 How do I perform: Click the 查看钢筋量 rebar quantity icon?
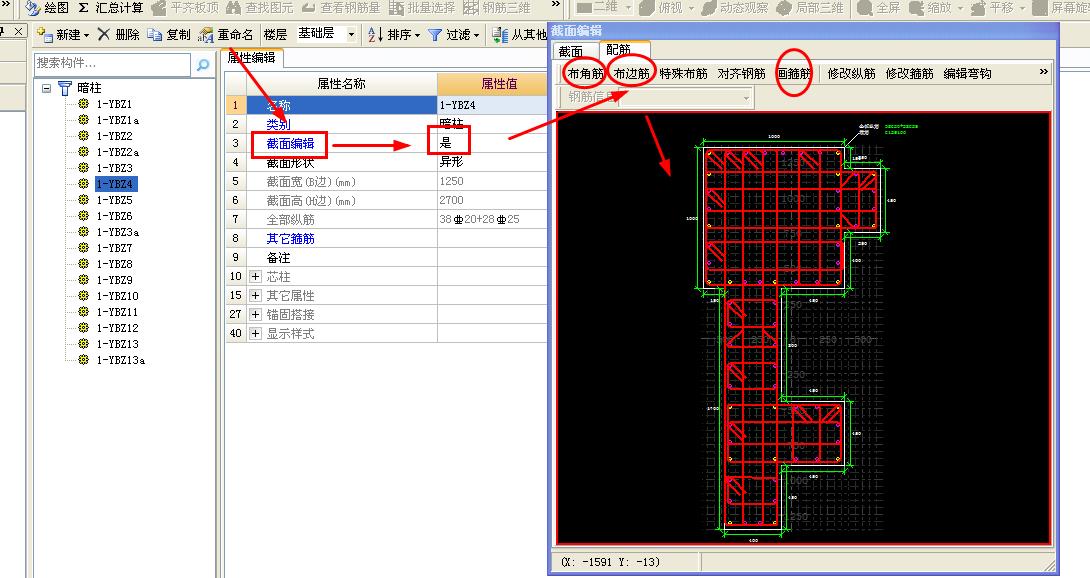pyautogui.click(x=308, y=8)
